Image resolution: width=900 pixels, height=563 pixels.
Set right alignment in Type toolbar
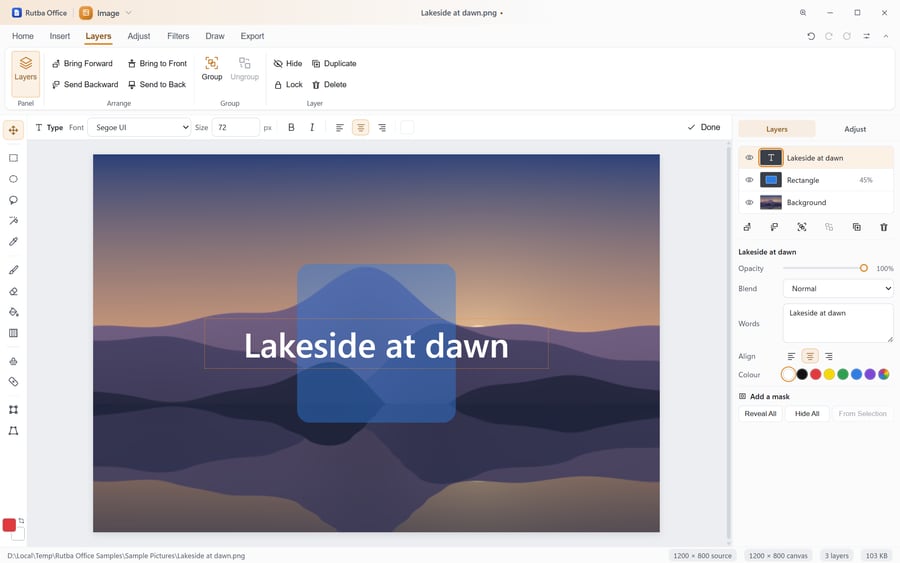[382, 127]
